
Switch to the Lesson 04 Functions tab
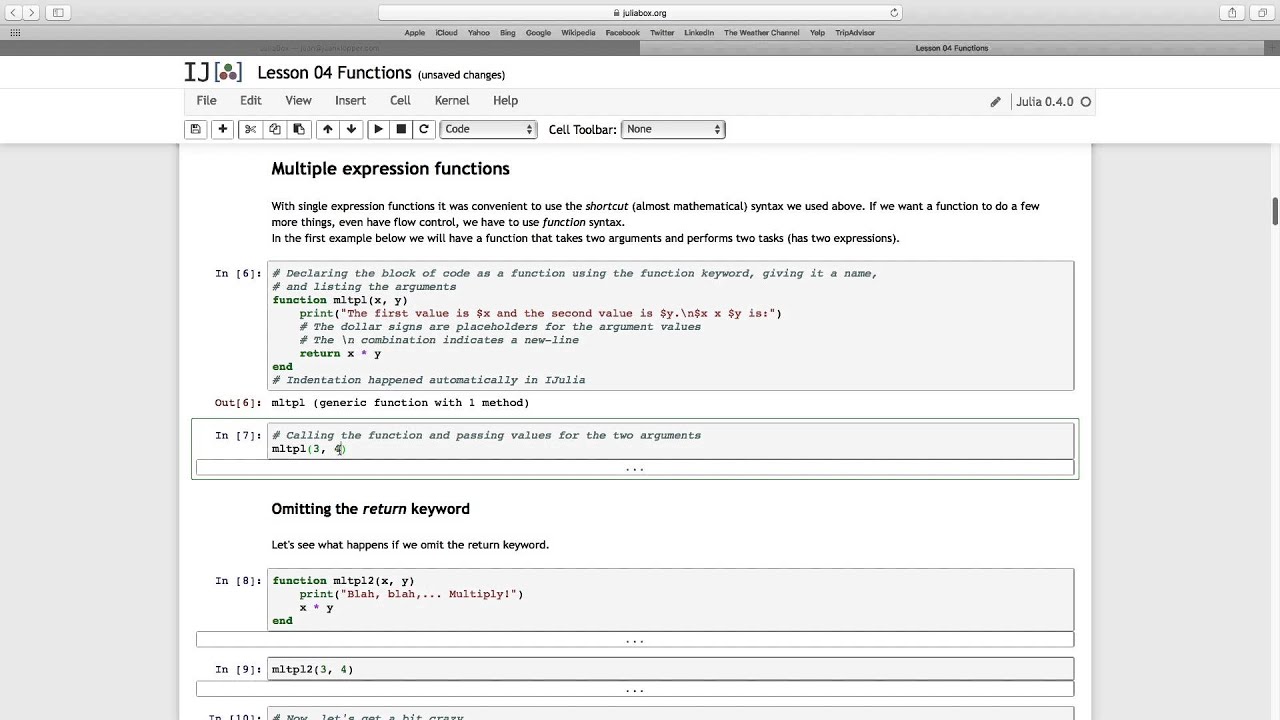(951, 48)
